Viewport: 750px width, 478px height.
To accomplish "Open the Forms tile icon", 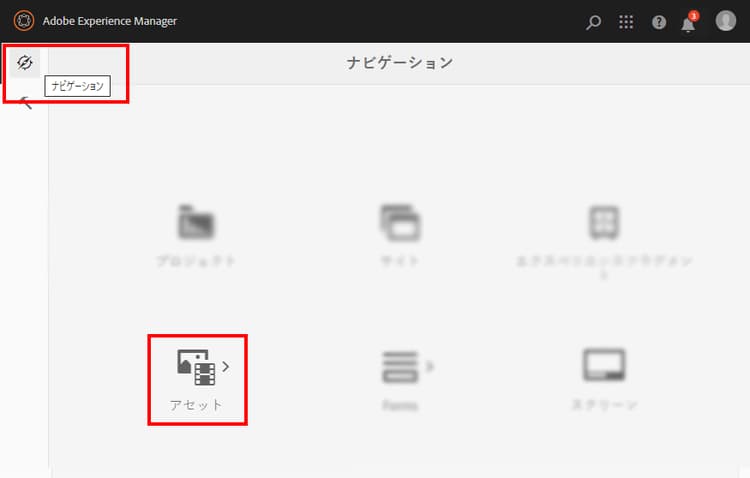I will [x=400, y=367].
